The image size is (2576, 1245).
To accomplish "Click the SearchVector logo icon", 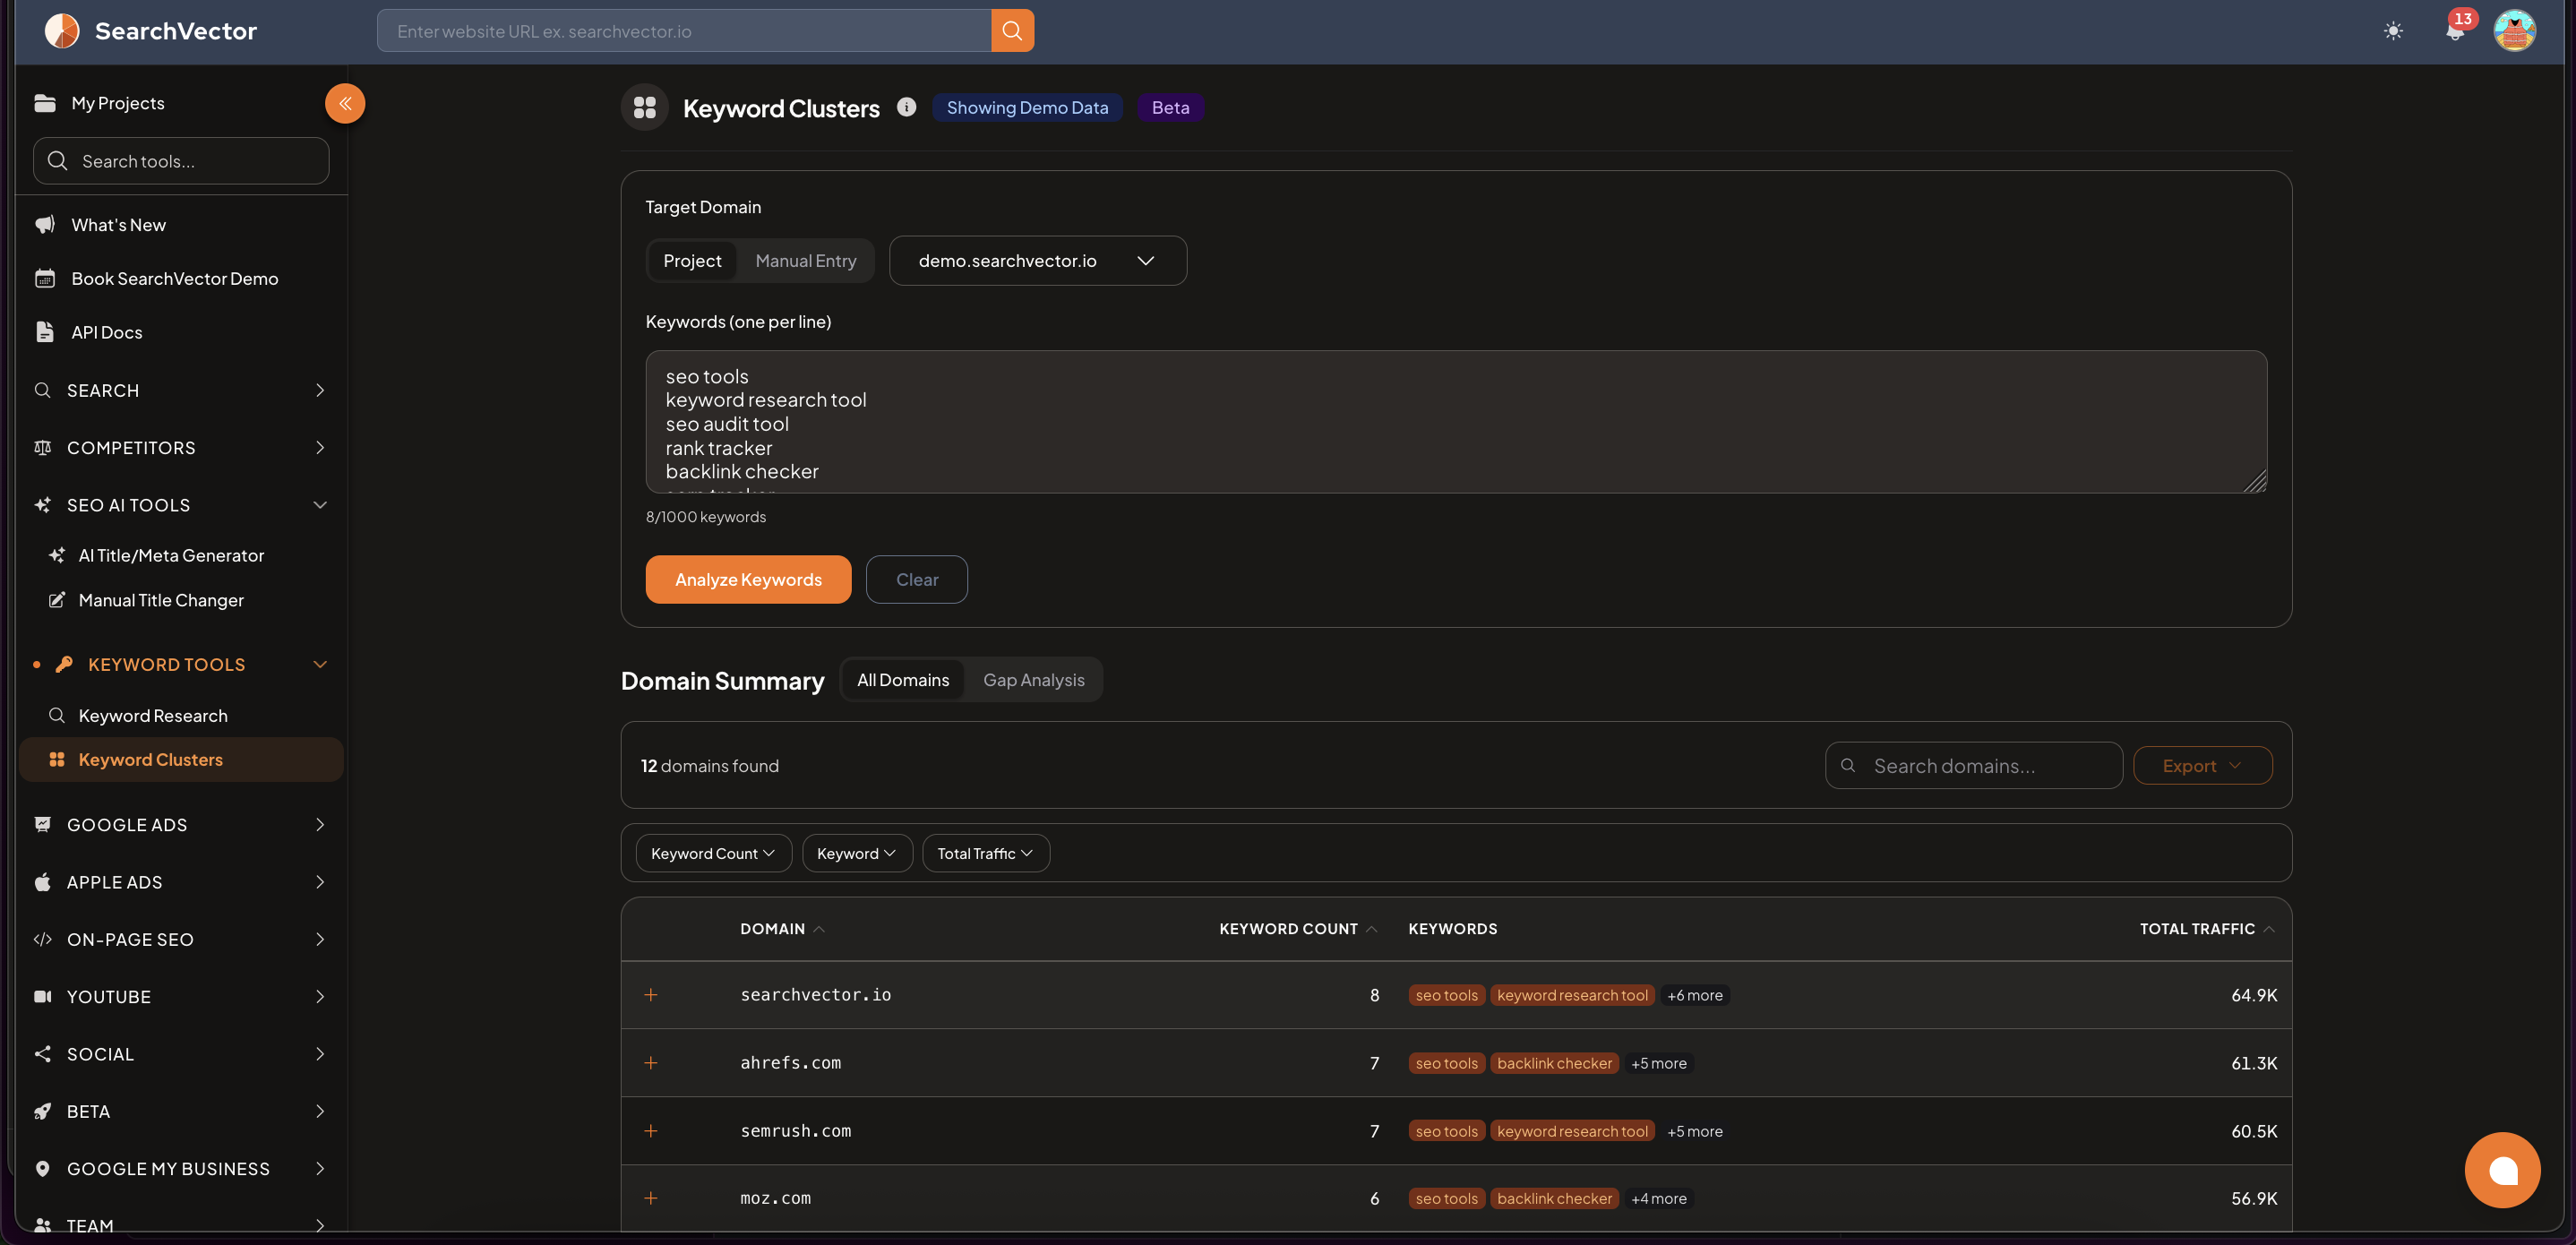I will coord(61,31).
